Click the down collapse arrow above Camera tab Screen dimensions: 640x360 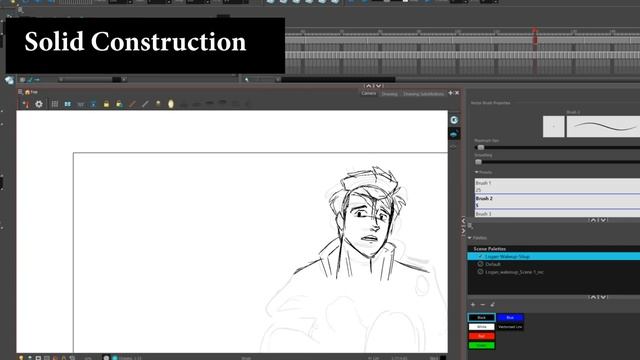pos(378,86)
